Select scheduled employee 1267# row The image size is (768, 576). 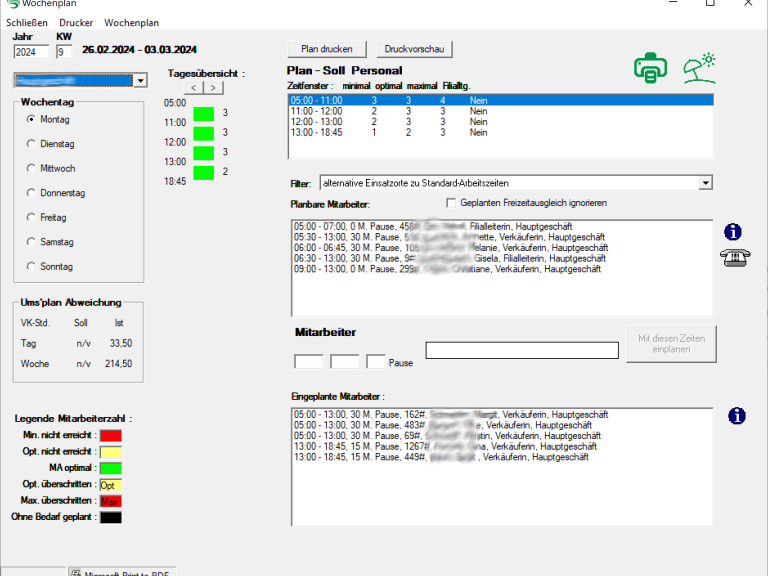pyautogui.click(x=502, y=447)
